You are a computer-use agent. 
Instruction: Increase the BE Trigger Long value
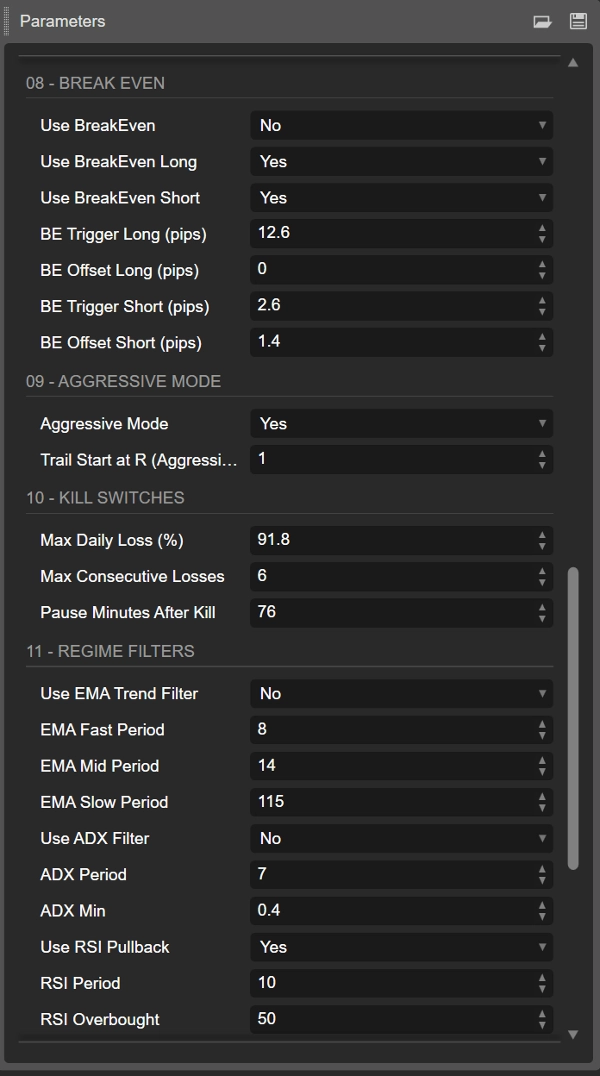542,228
